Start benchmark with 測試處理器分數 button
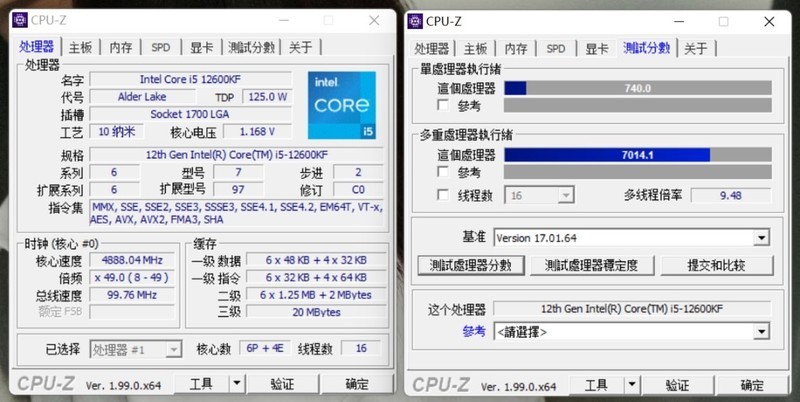 (x=471, y=265)
